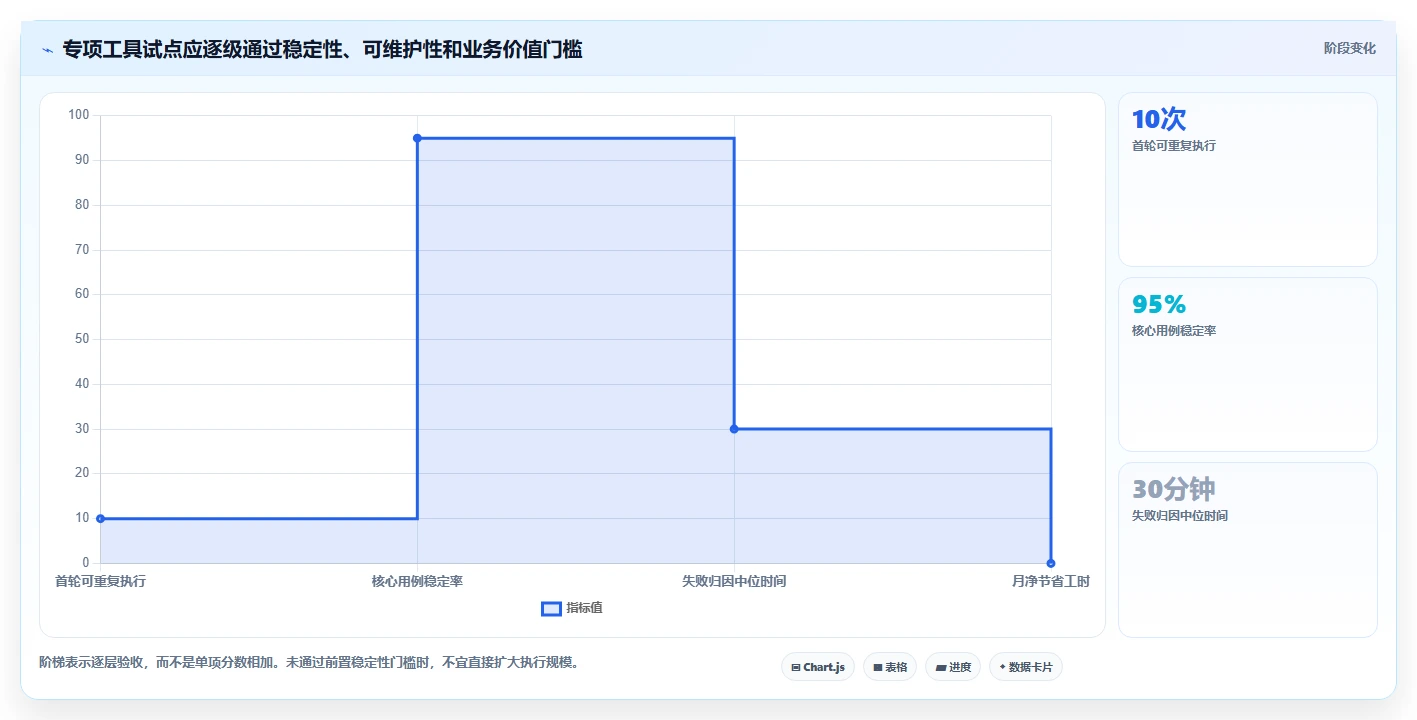Open the 30分钟 失败归因中位时间 card
The width and height of the screenshot is (1417, 720).
1248,550
